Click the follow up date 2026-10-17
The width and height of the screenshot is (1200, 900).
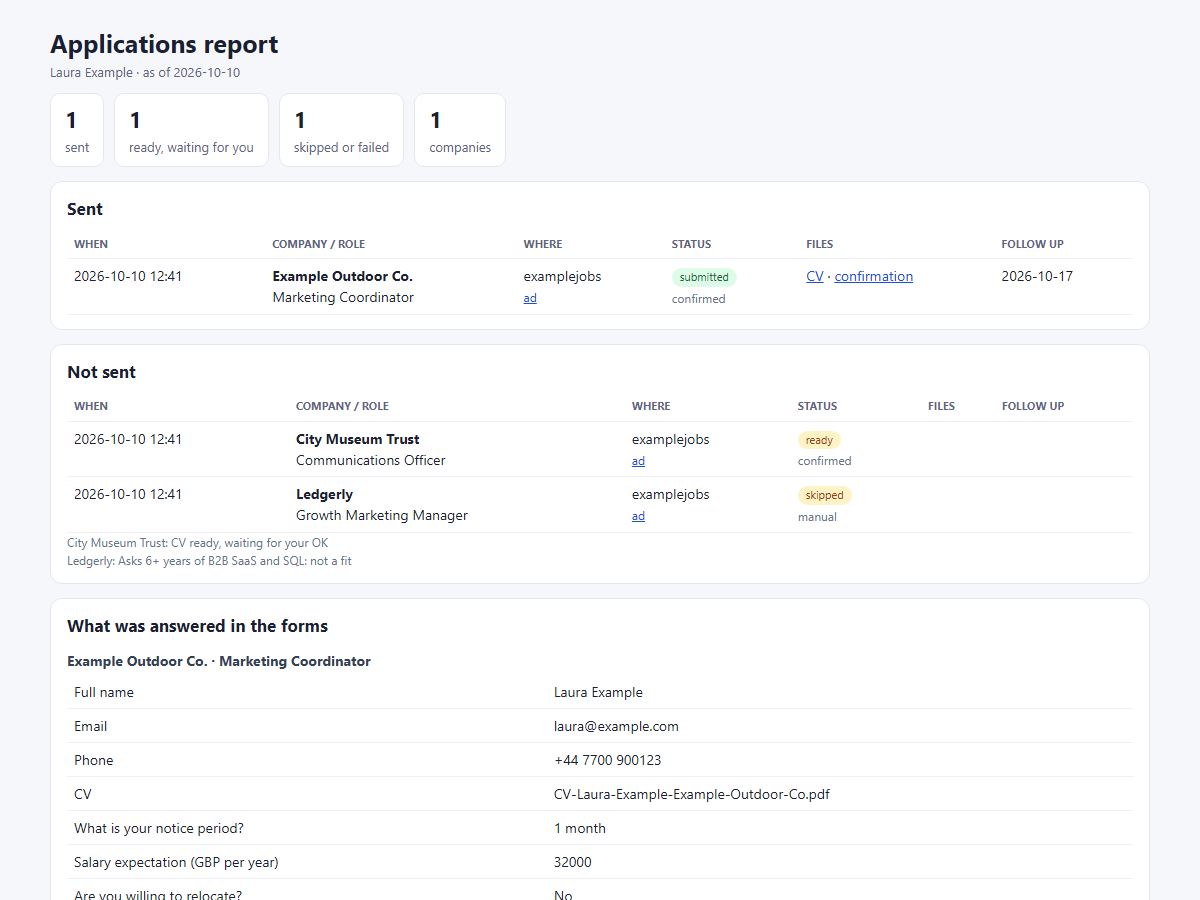[1037, 277]
